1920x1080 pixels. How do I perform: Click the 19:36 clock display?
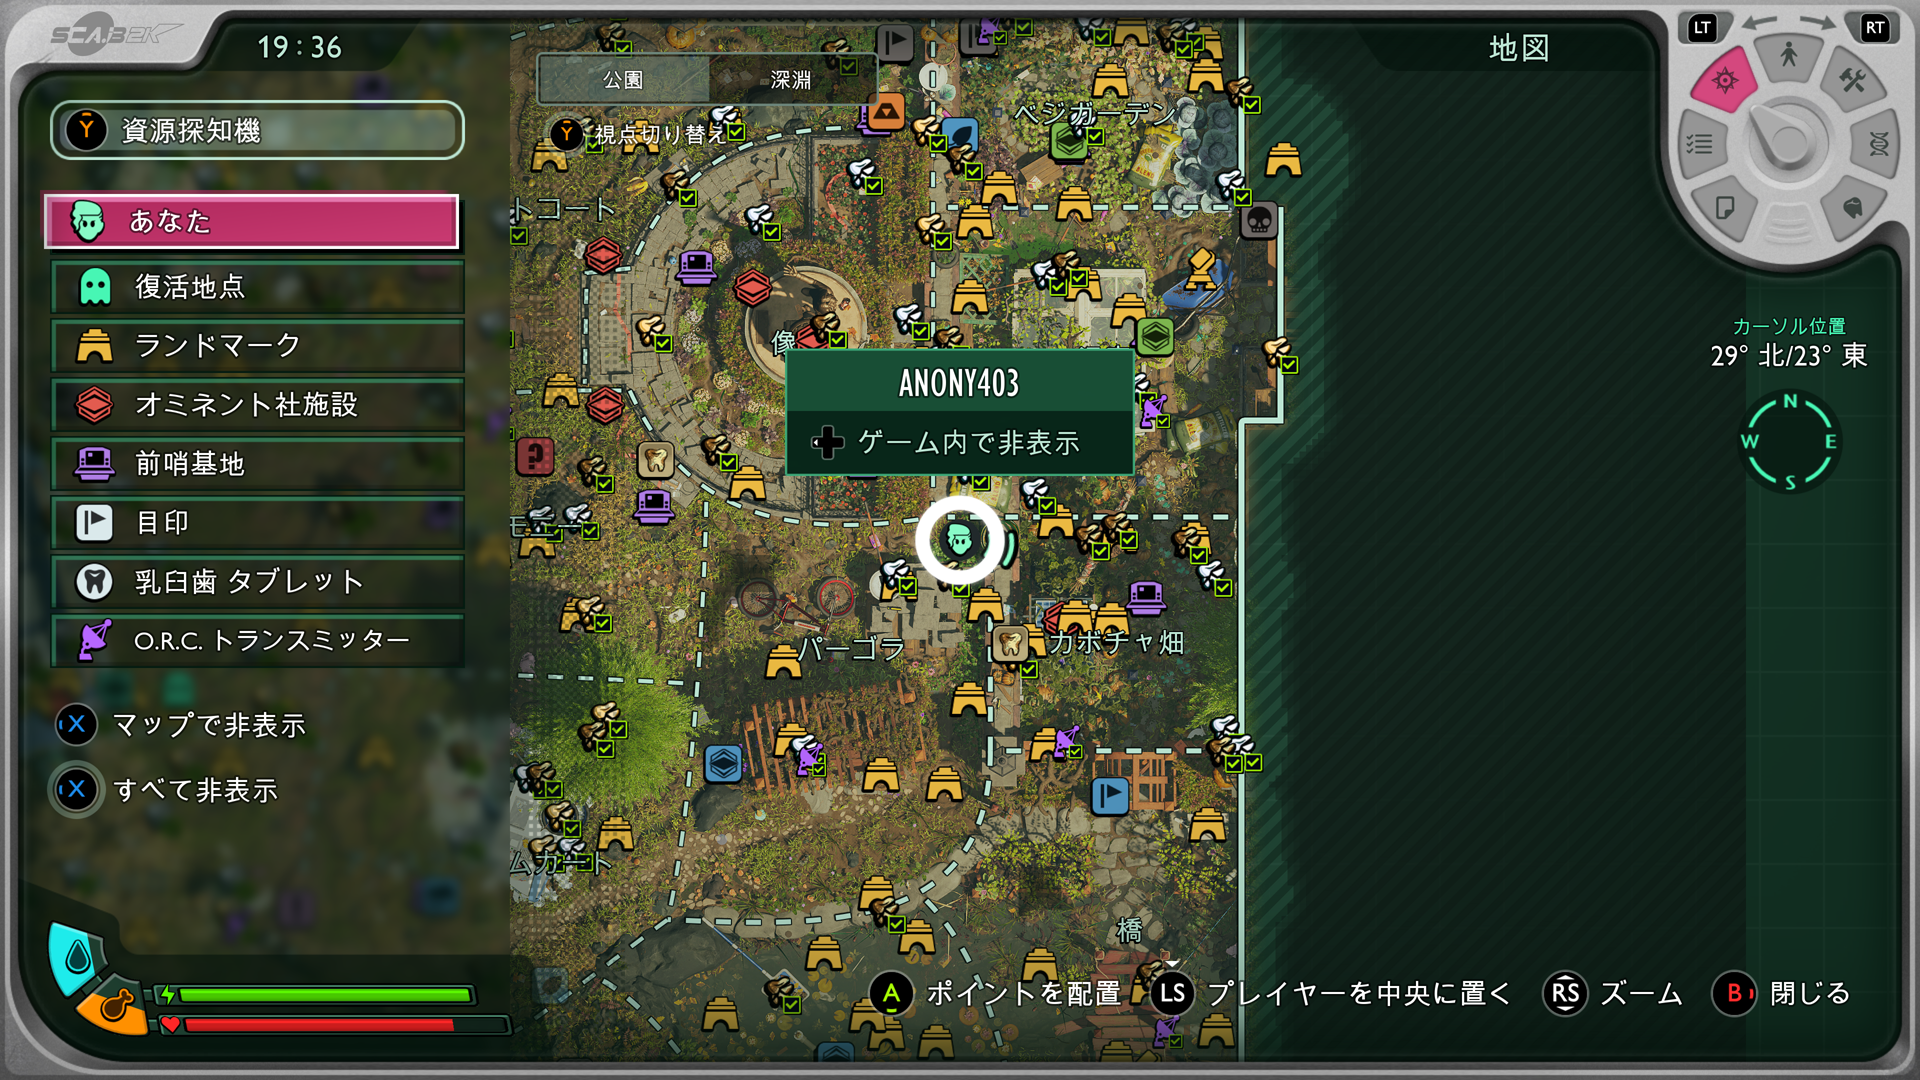click(x=299, y=47)
